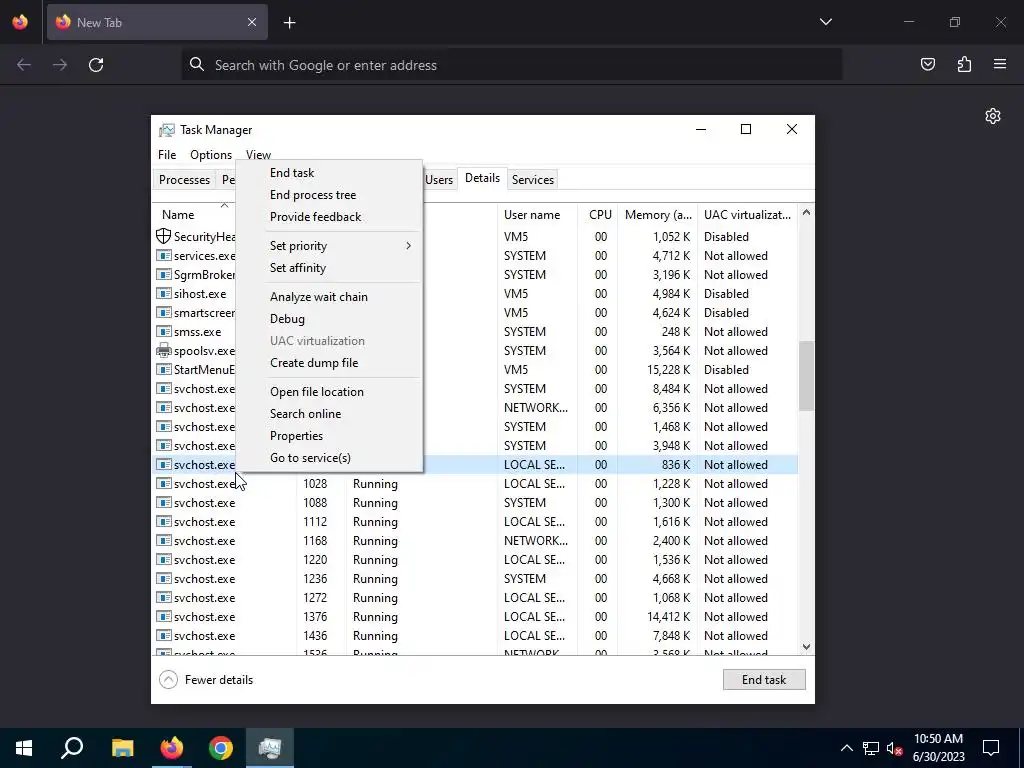Open Firefox new tab settings gear

point(993,116)
